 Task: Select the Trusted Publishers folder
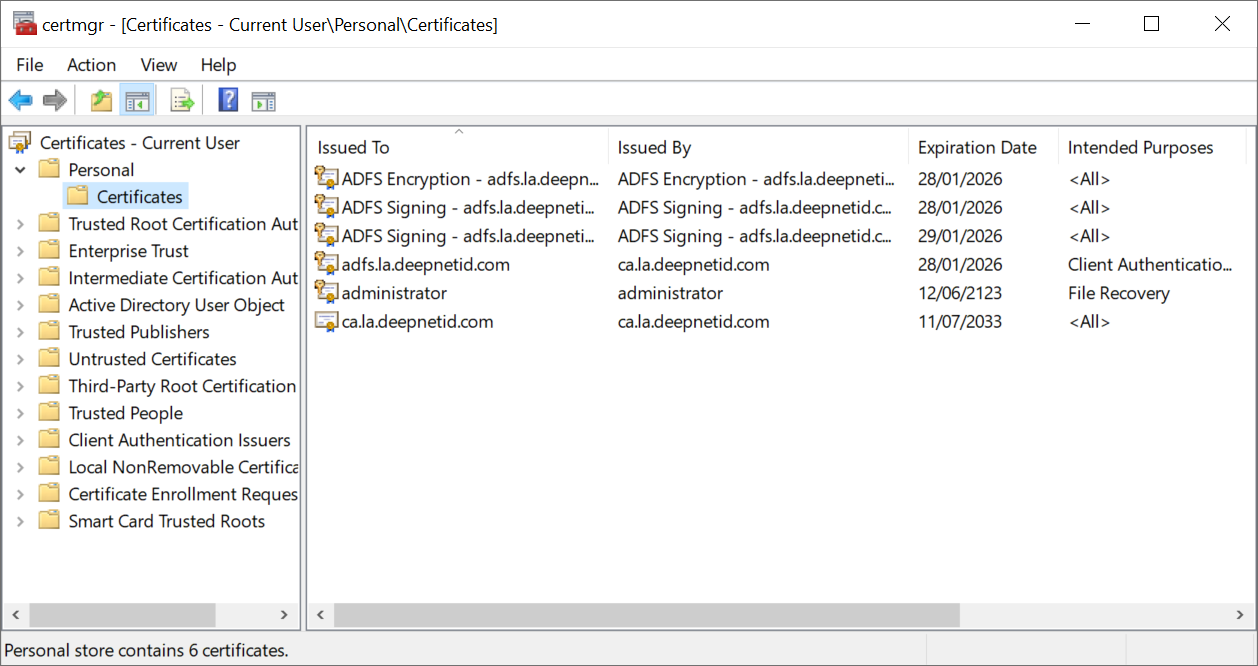(138, 332)
